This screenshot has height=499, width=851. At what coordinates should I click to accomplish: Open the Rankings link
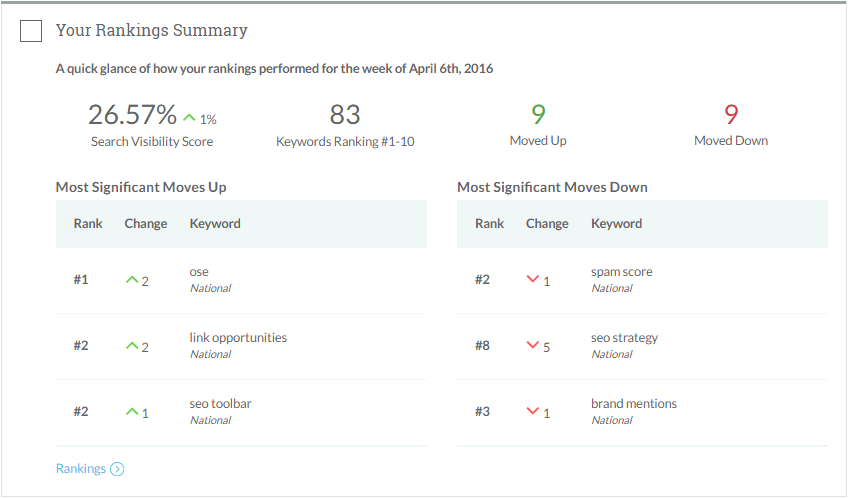pyautogui.click(x=81, y=469)
